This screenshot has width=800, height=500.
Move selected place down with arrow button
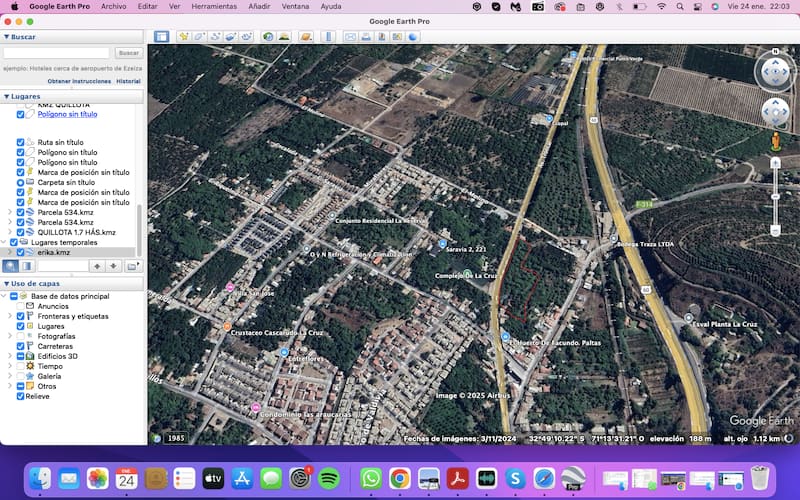(113, 266)
